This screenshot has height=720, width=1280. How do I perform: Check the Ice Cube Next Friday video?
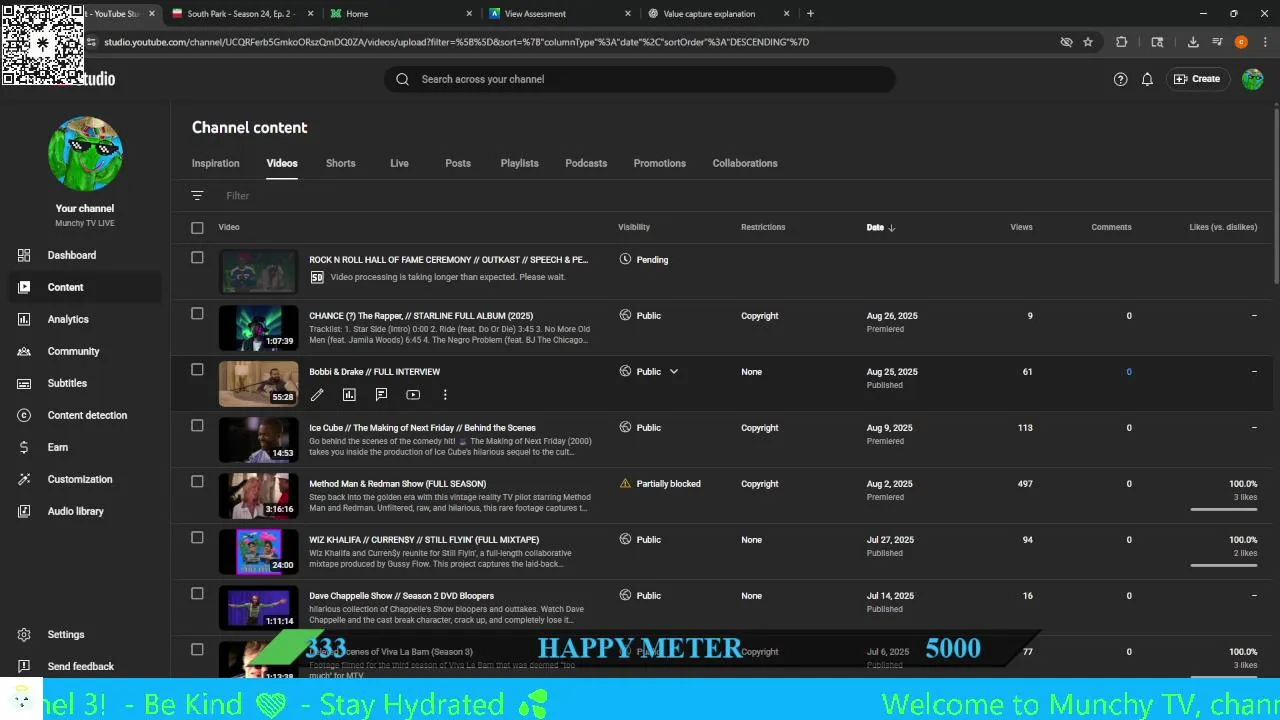click(197, 426)
